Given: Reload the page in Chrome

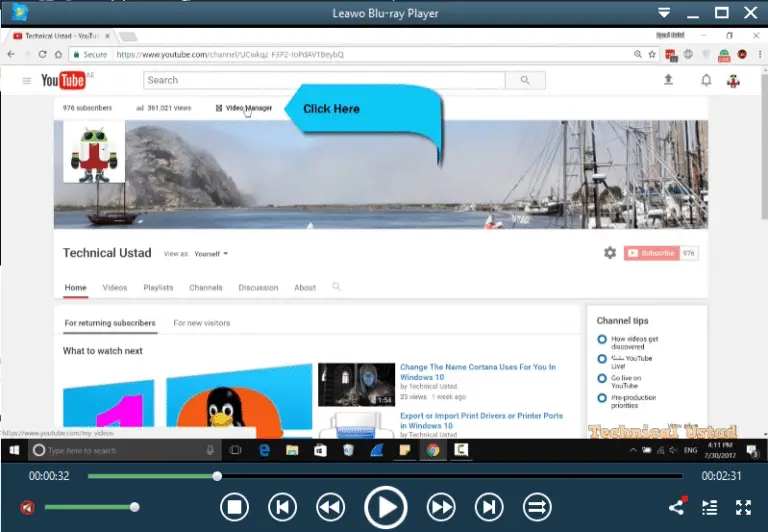Looking at the screenshot, I should tap(43, 54).
